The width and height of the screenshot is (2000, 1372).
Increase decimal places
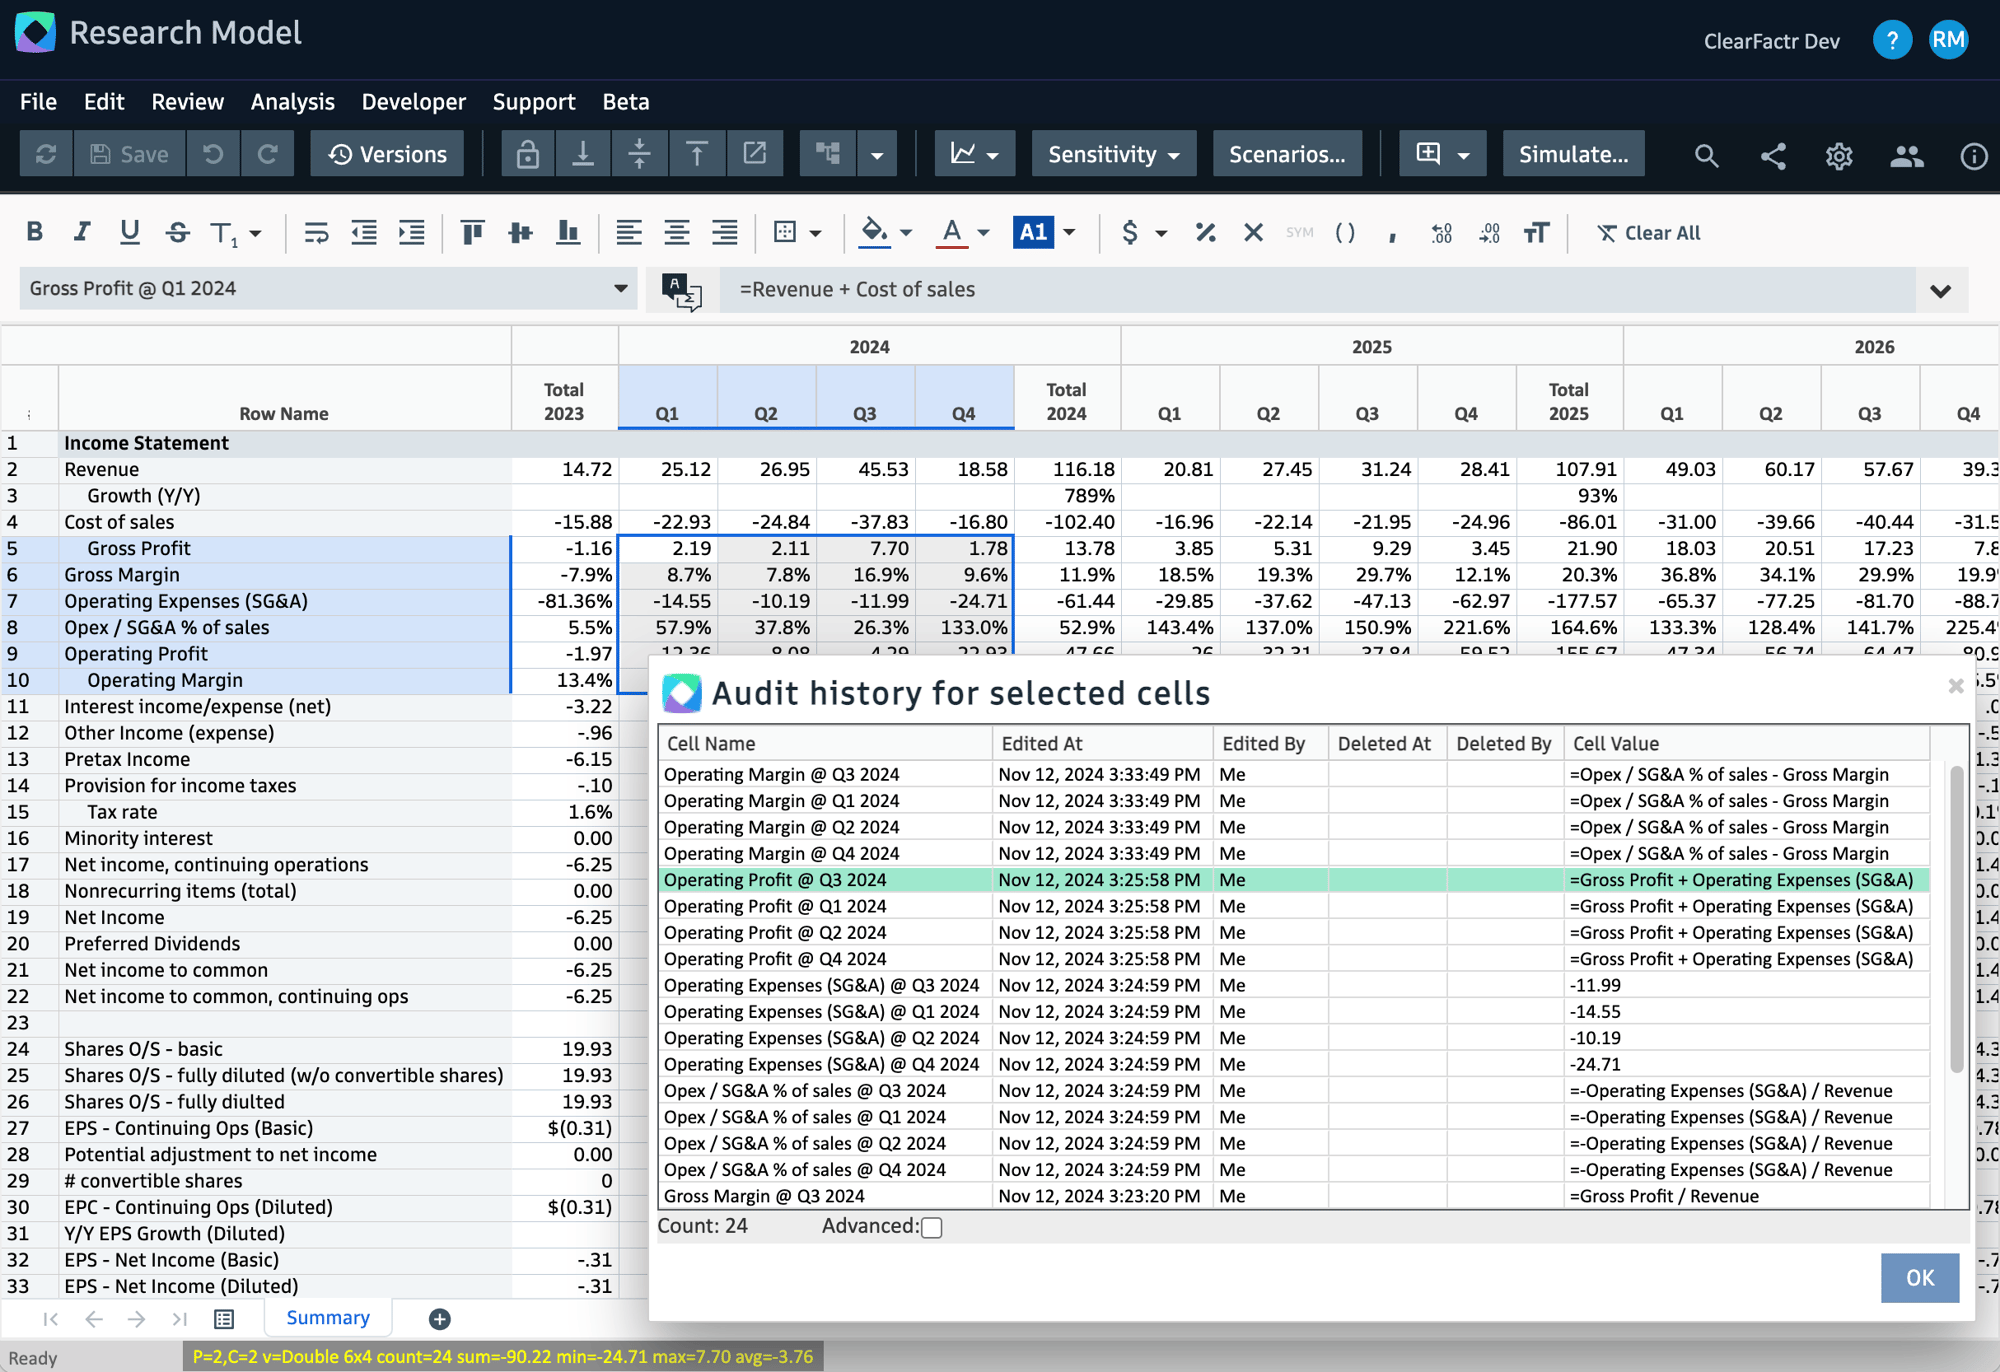[1441, 232]
